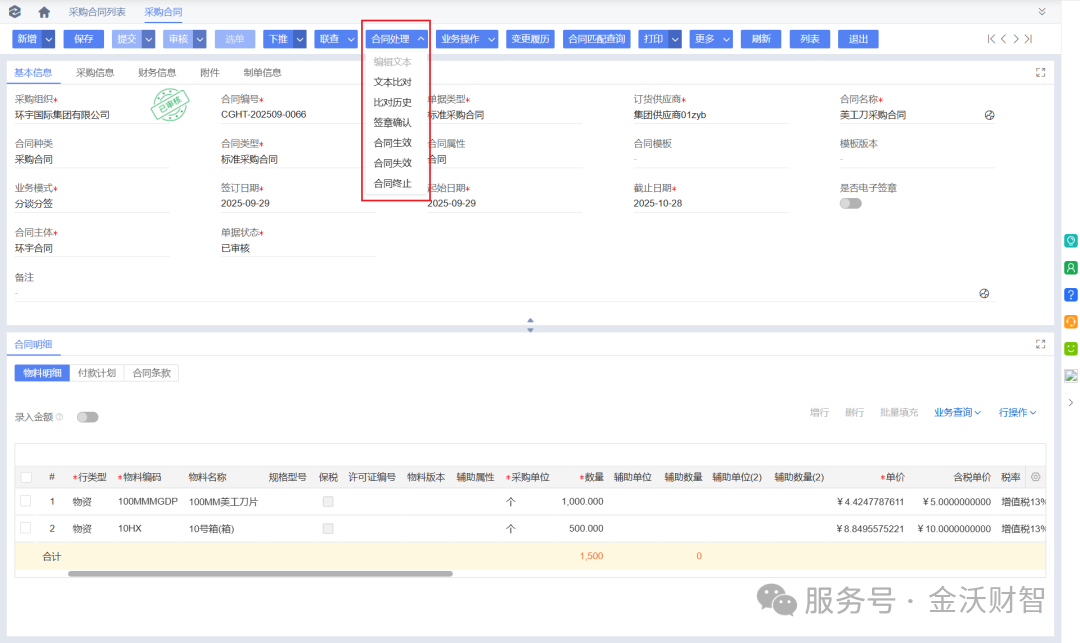This screenshot has width=1080, height=643.
Task: Choose 合同生效 from the menu
Action: point(393,143)
